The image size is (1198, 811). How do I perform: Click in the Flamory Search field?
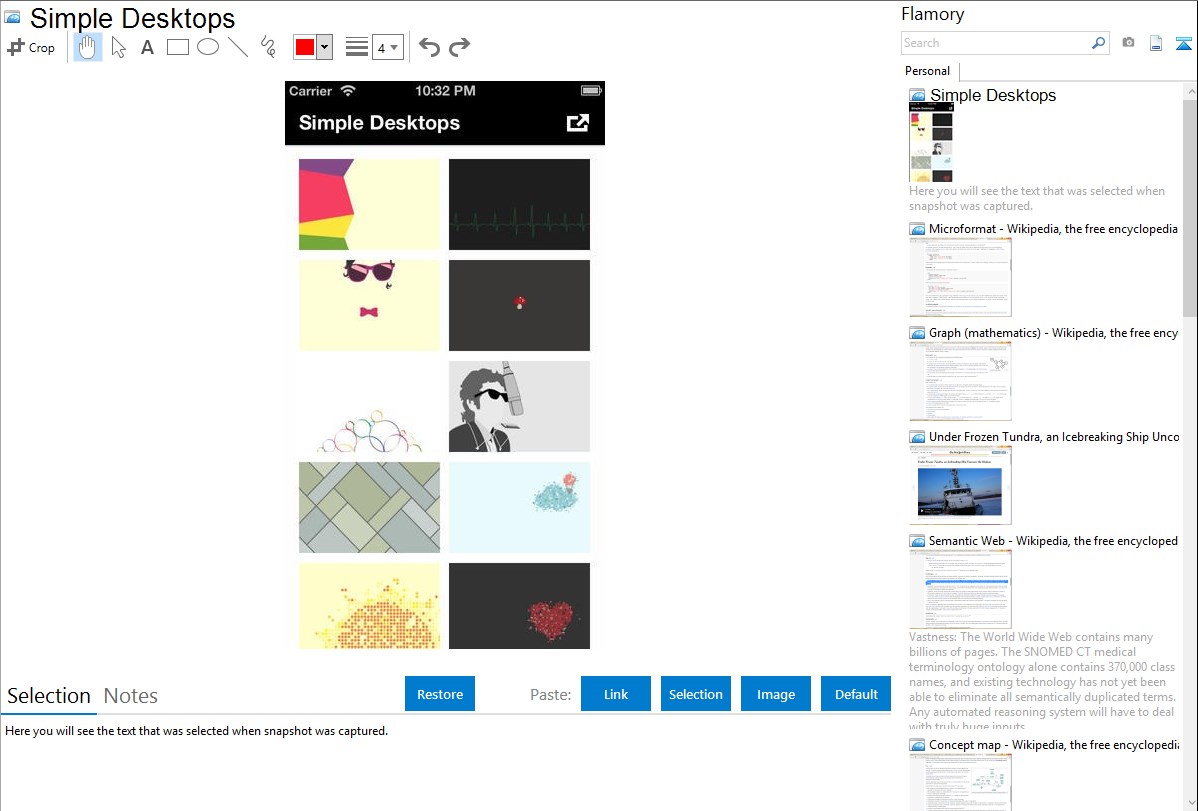[996, 43]
